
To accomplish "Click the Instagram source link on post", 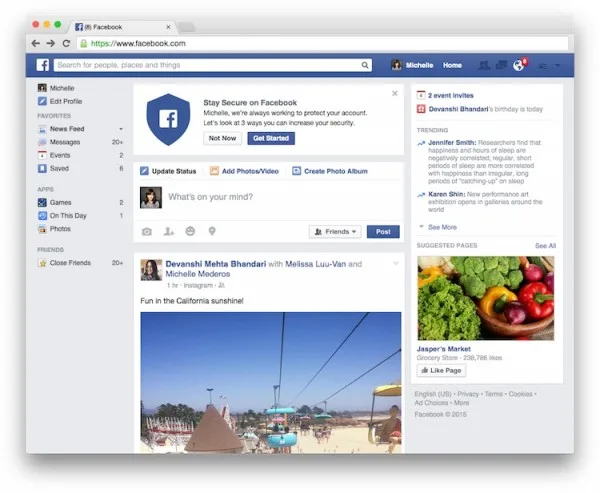I will point(198,286).
